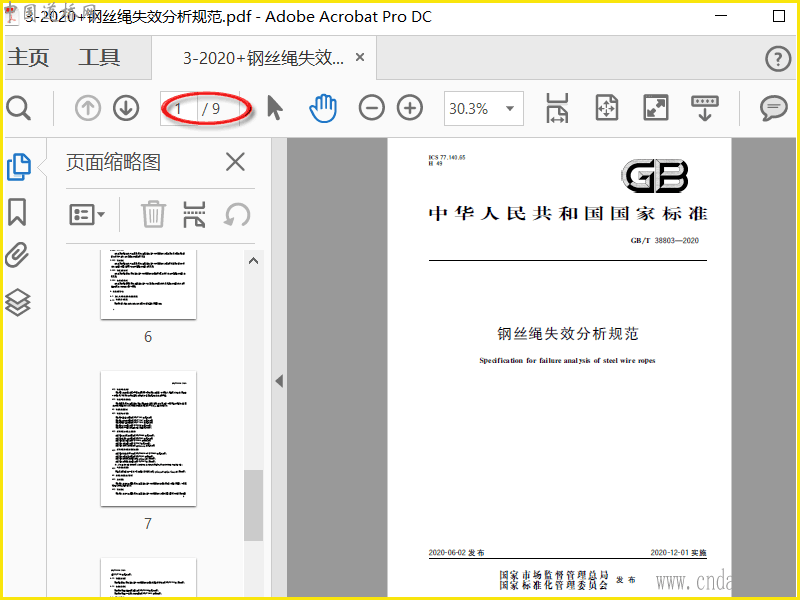Click the English subtitle Specification for failure analysis
Screen dimensions: 800x600
click(x=567, y=360)
